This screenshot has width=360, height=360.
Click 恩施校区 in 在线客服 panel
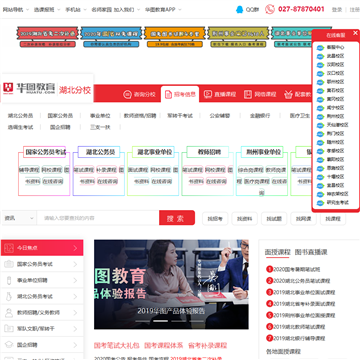tap(335, 168)
